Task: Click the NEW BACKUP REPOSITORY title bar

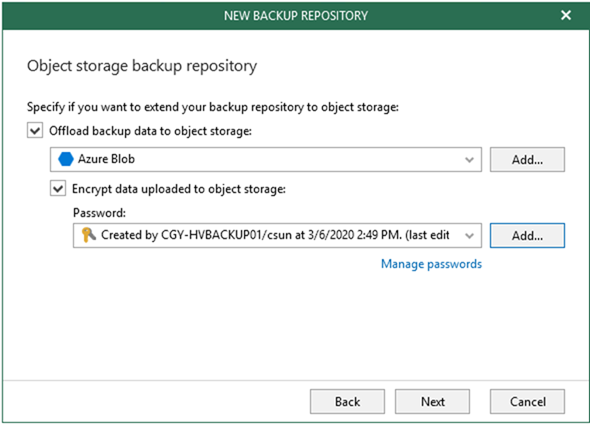Action: (296, 15)
